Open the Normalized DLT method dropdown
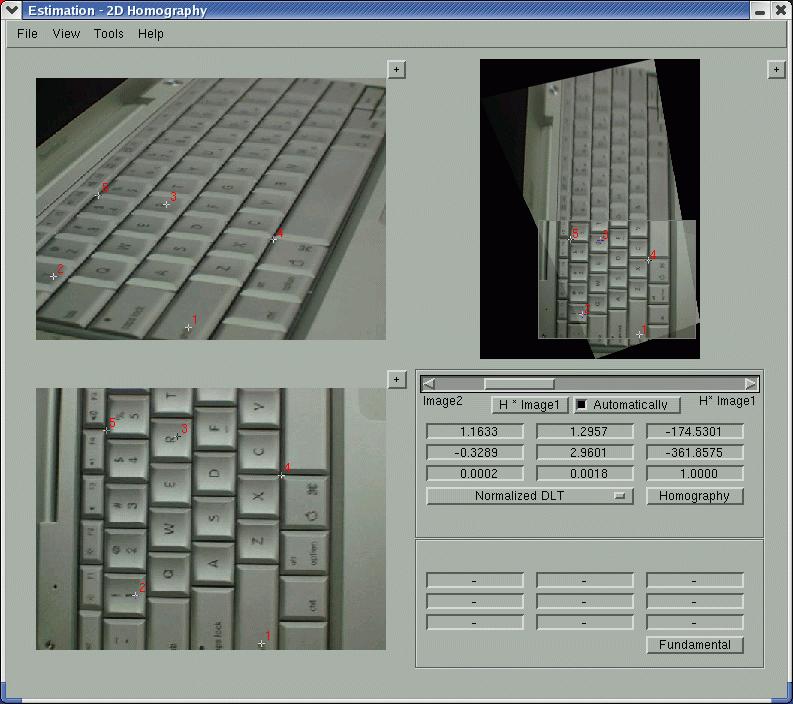Screen dimensions: 793x704 click(530, 496)
